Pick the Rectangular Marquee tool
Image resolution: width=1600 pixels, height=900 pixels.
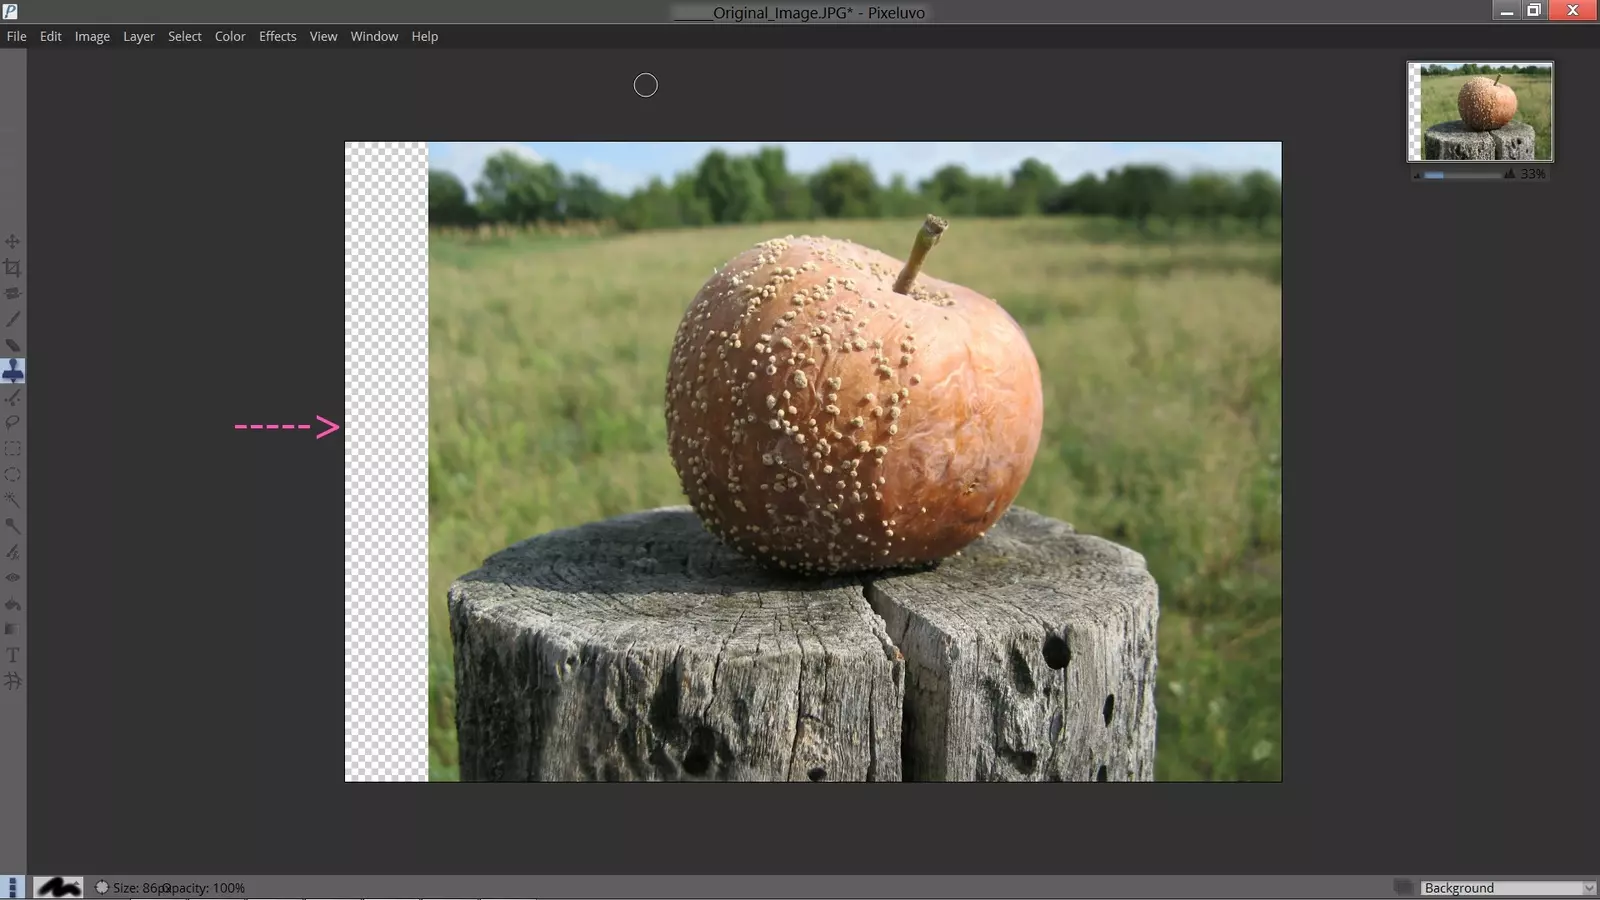click(12, 449)
